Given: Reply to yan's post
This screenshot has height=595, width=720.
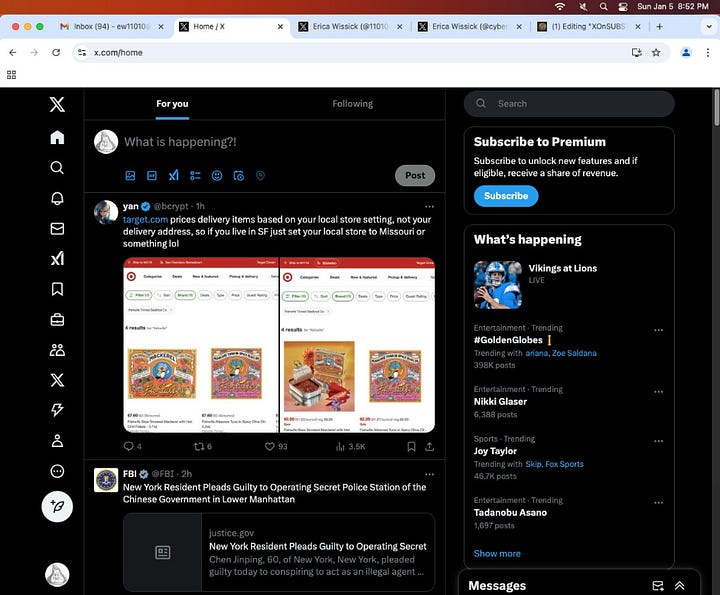Looking at the screenshot, I should click(x=132, y=446).
